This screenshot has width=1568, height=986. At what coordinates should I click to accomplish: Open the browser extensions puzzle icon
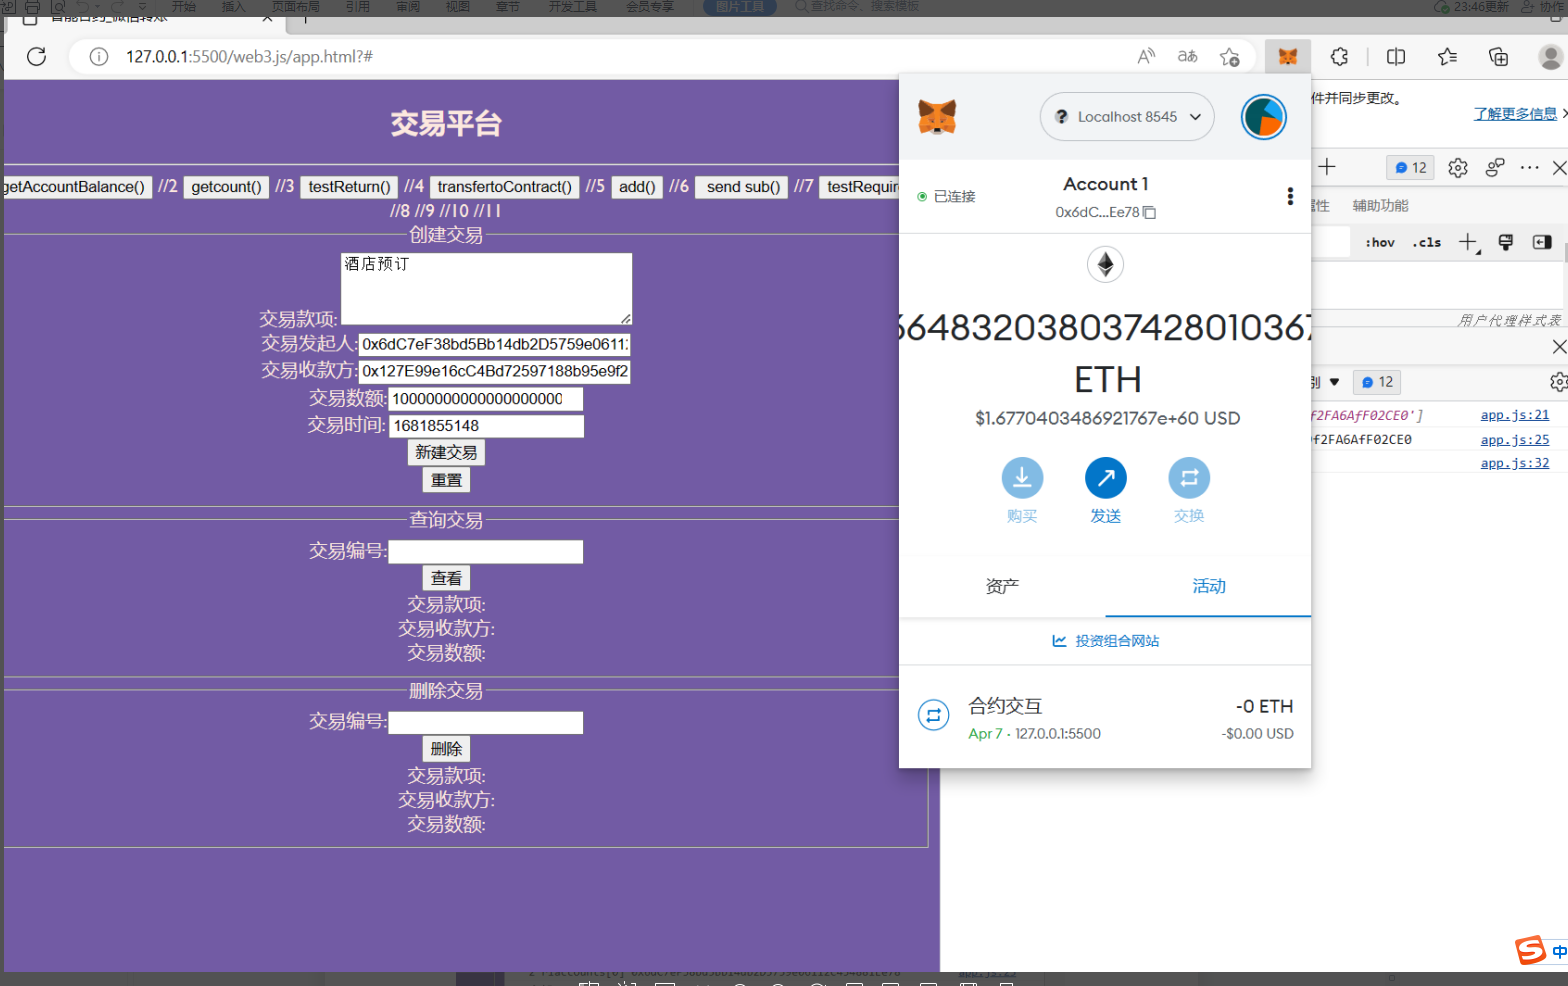click(x=1340, y=56)
